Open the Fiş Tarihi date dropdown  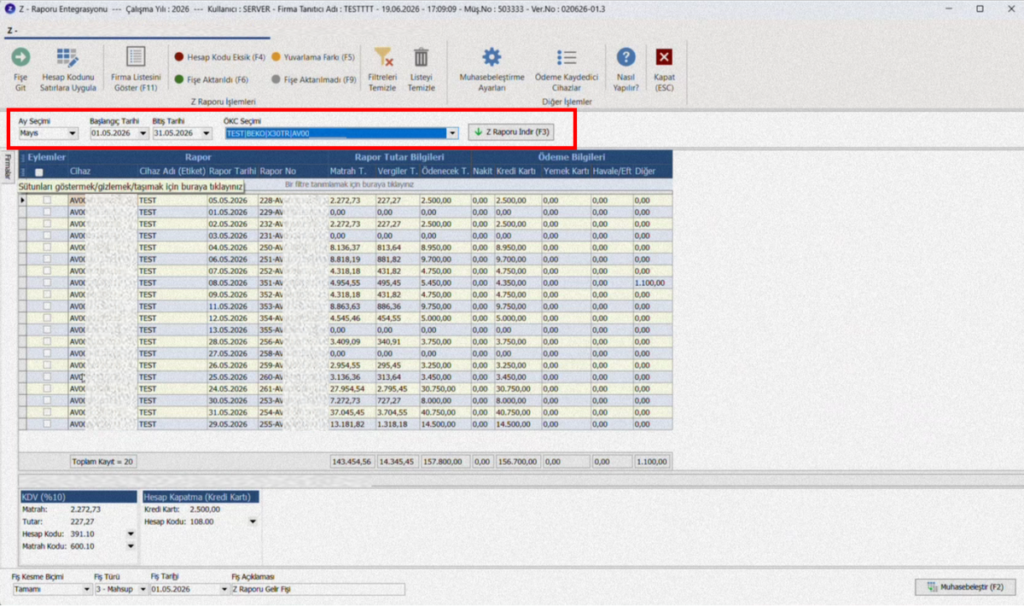(x=224, y=589)
